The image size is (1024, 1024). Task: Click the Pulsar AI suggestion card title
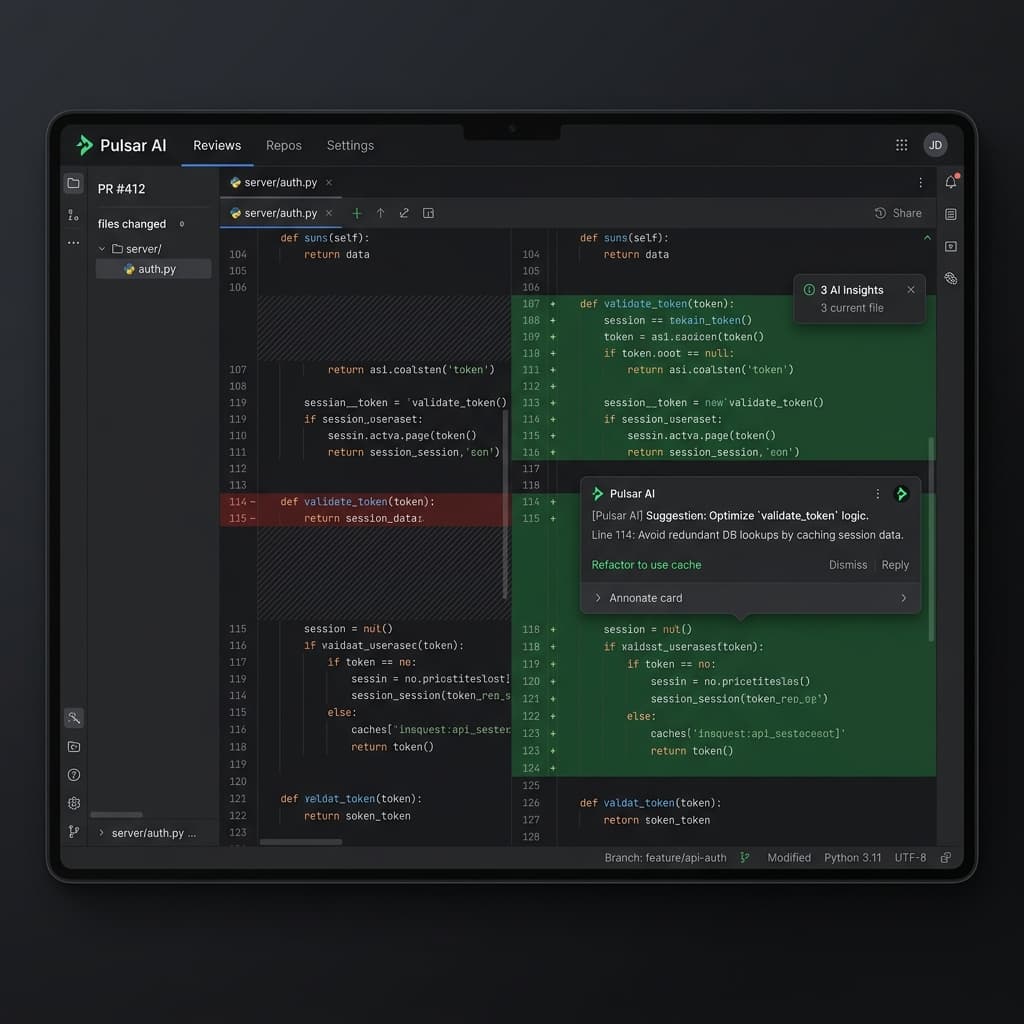[632, 494]
